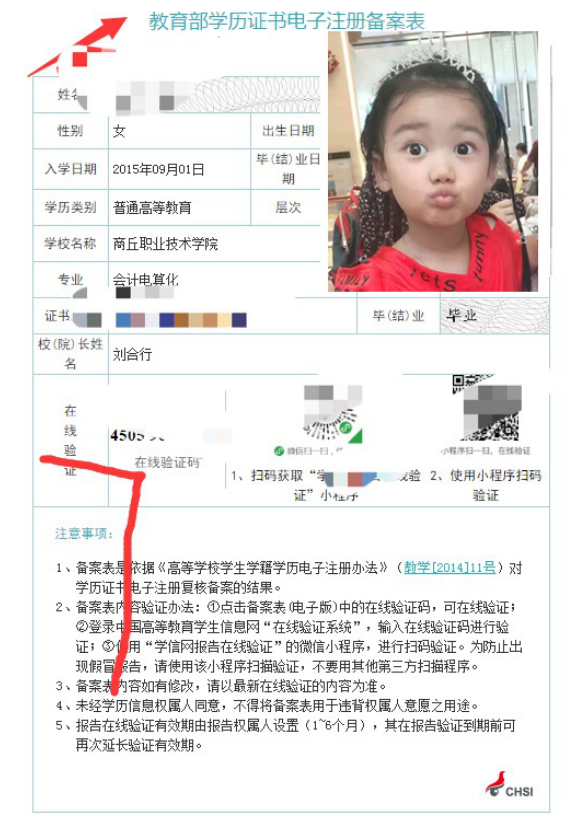Click the 在线验证码 label
571x830 pixels.
point(167,462)
